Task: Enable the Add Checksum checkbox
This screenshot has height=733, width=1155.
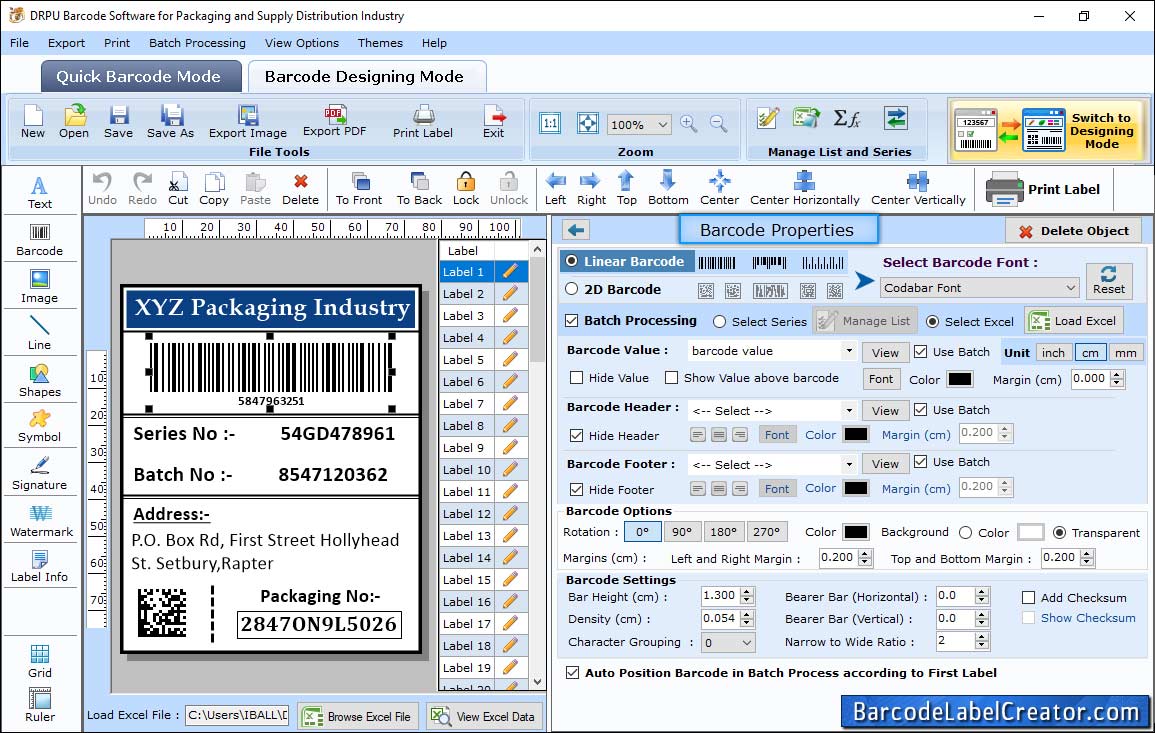Action: [x=1029, y=597]
